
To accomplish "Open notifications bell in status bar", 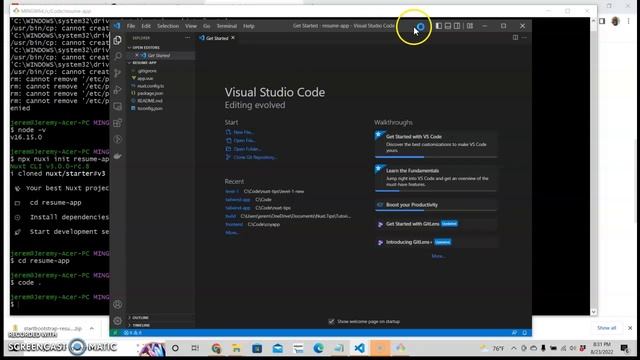I will coord(524,333).
